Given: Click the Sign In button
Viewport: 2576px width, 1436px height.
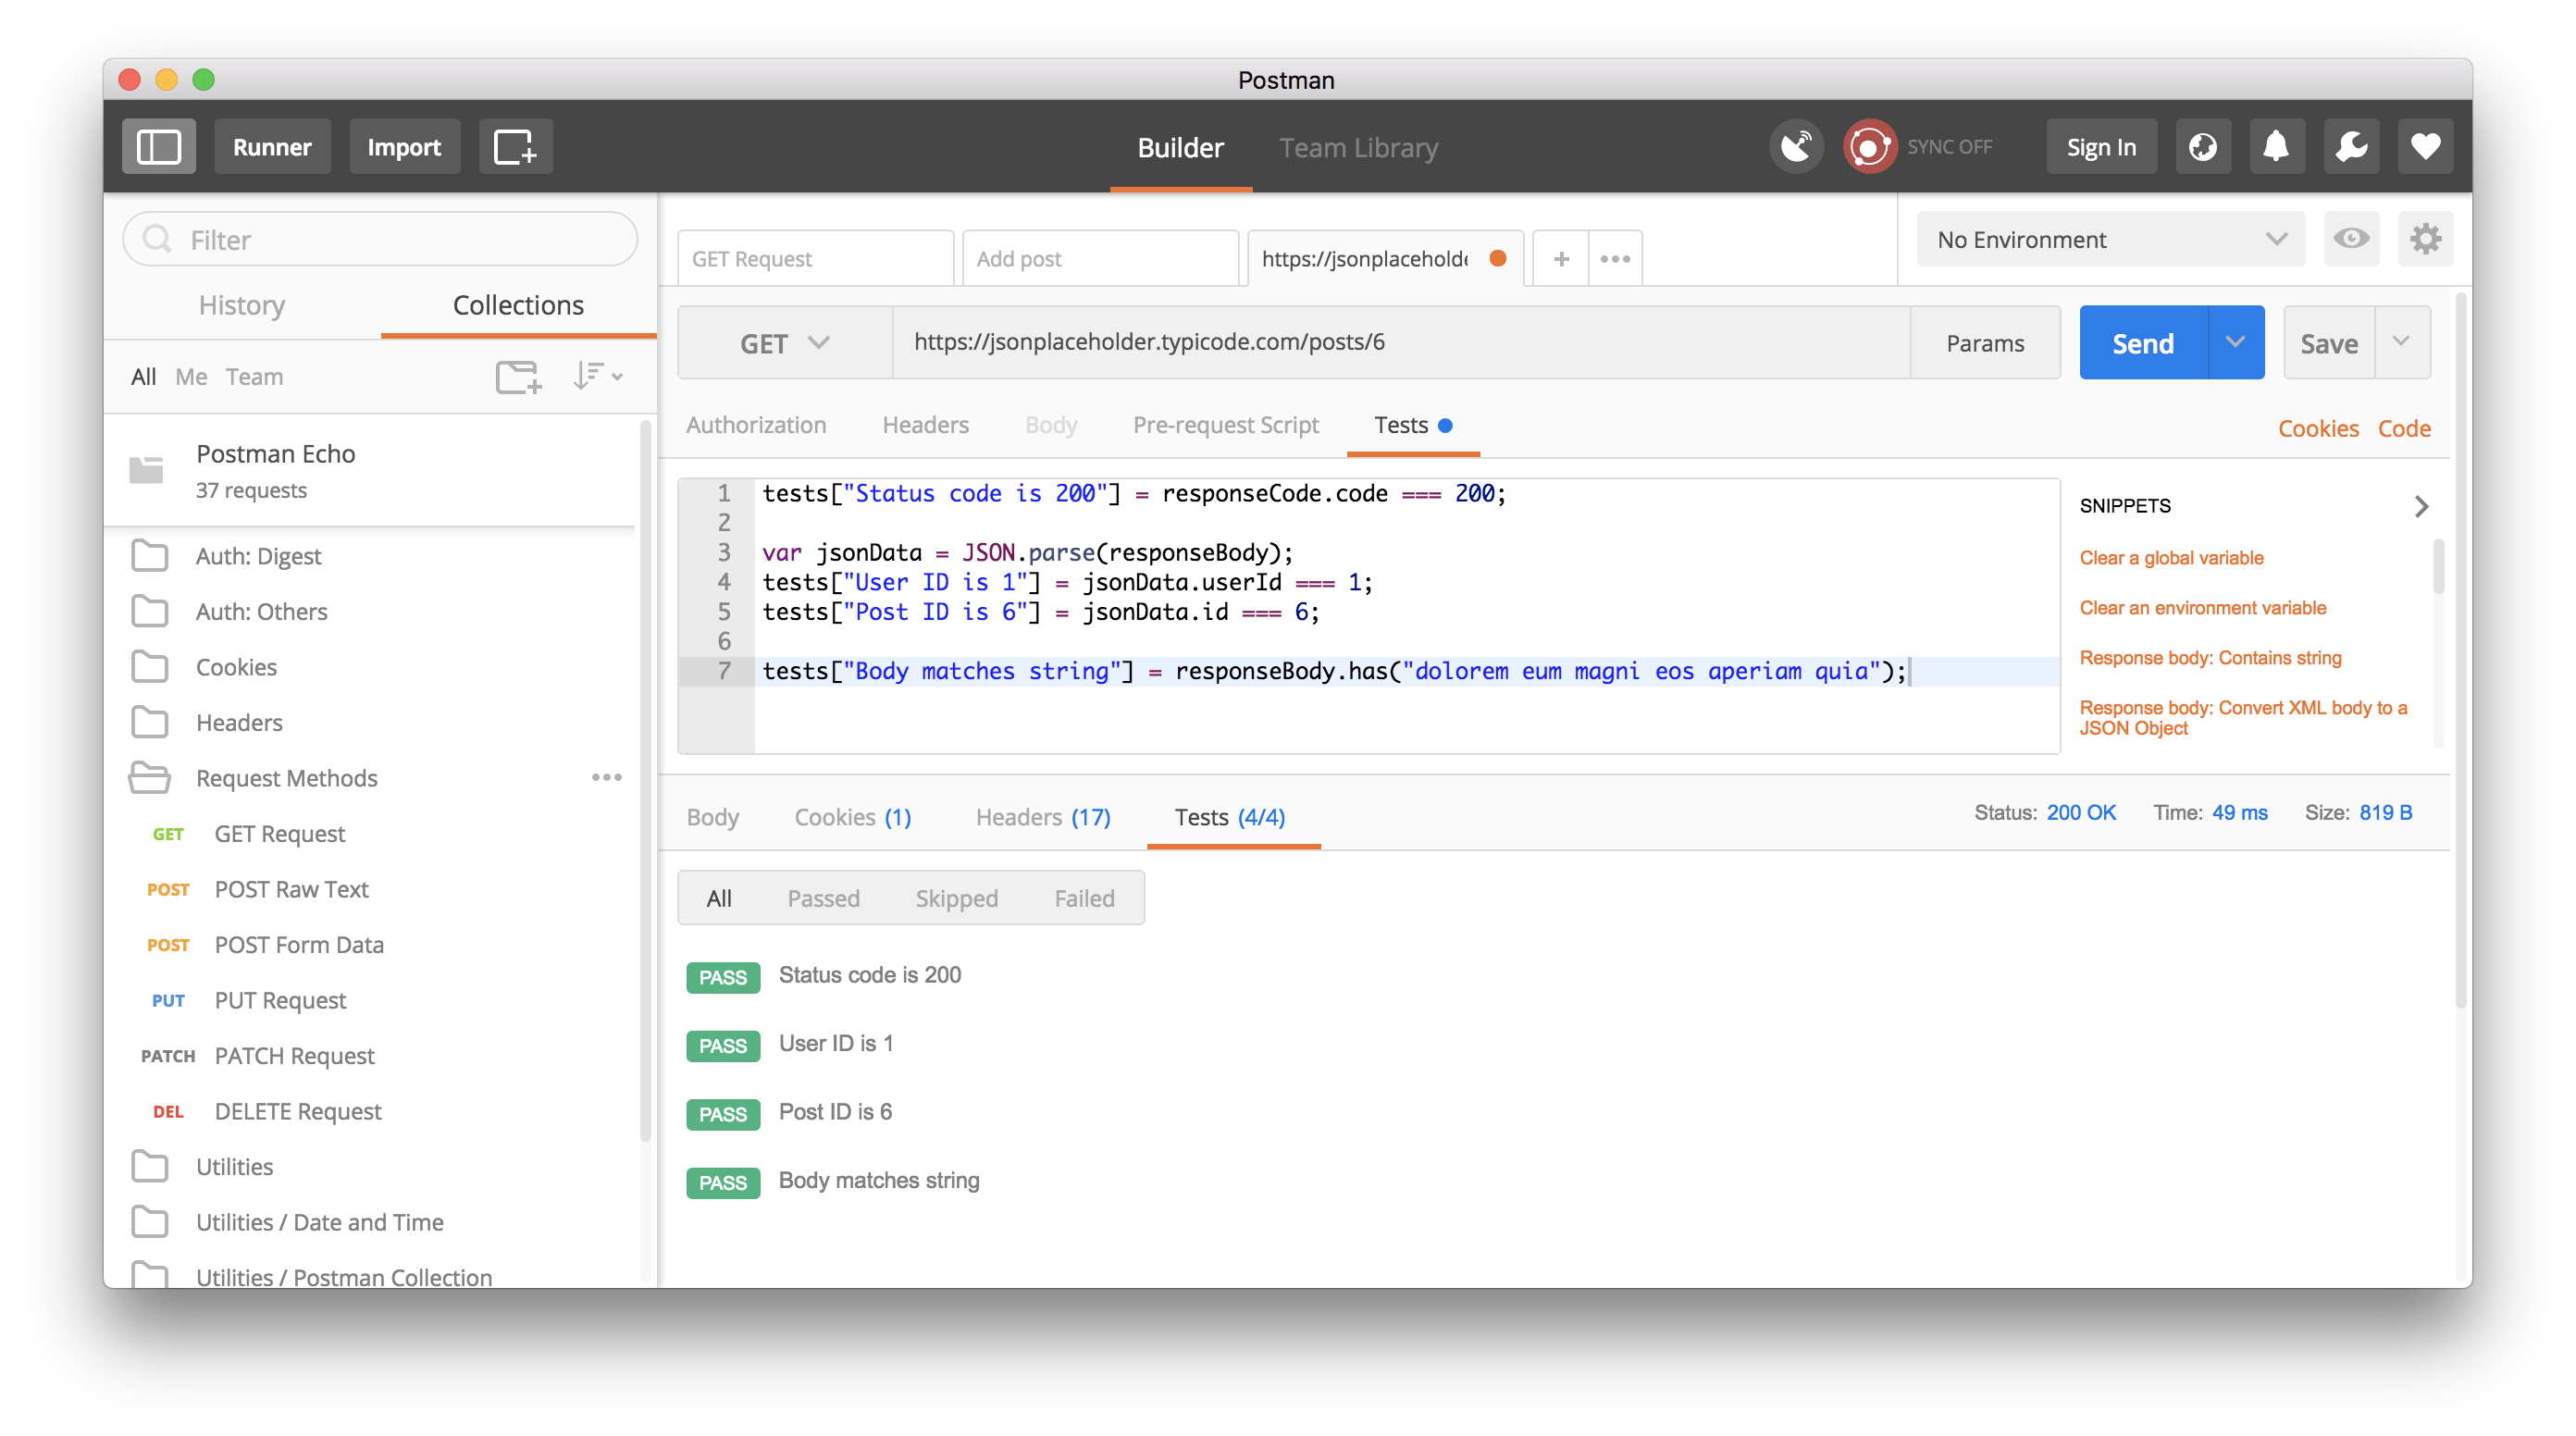Looking at the screenshot, I should click(2101, 147).
